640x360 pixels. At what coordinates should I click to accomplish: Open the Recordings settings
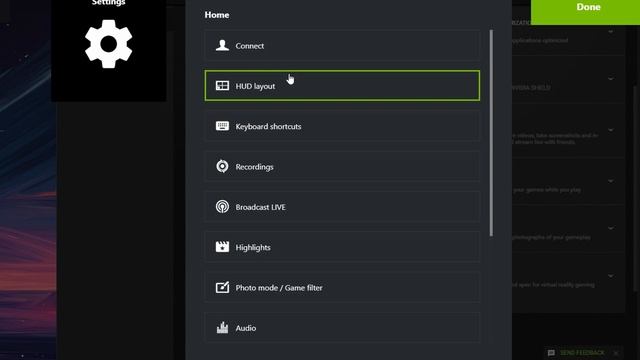click(342, 167)
